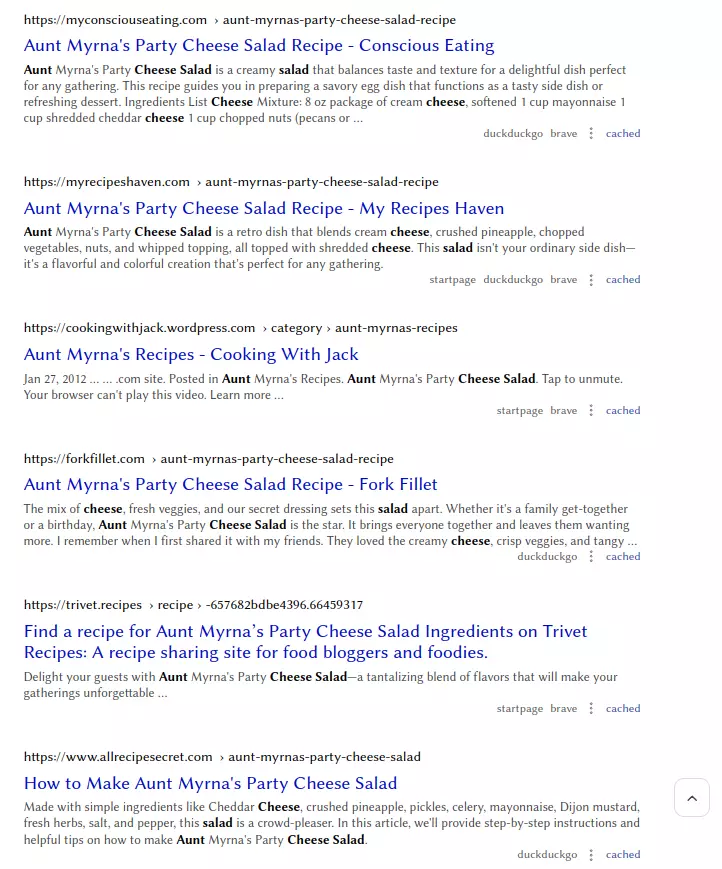View cached version of Cooking With Jack result
This screenshot has width=722, height=869.
[623, 411]
